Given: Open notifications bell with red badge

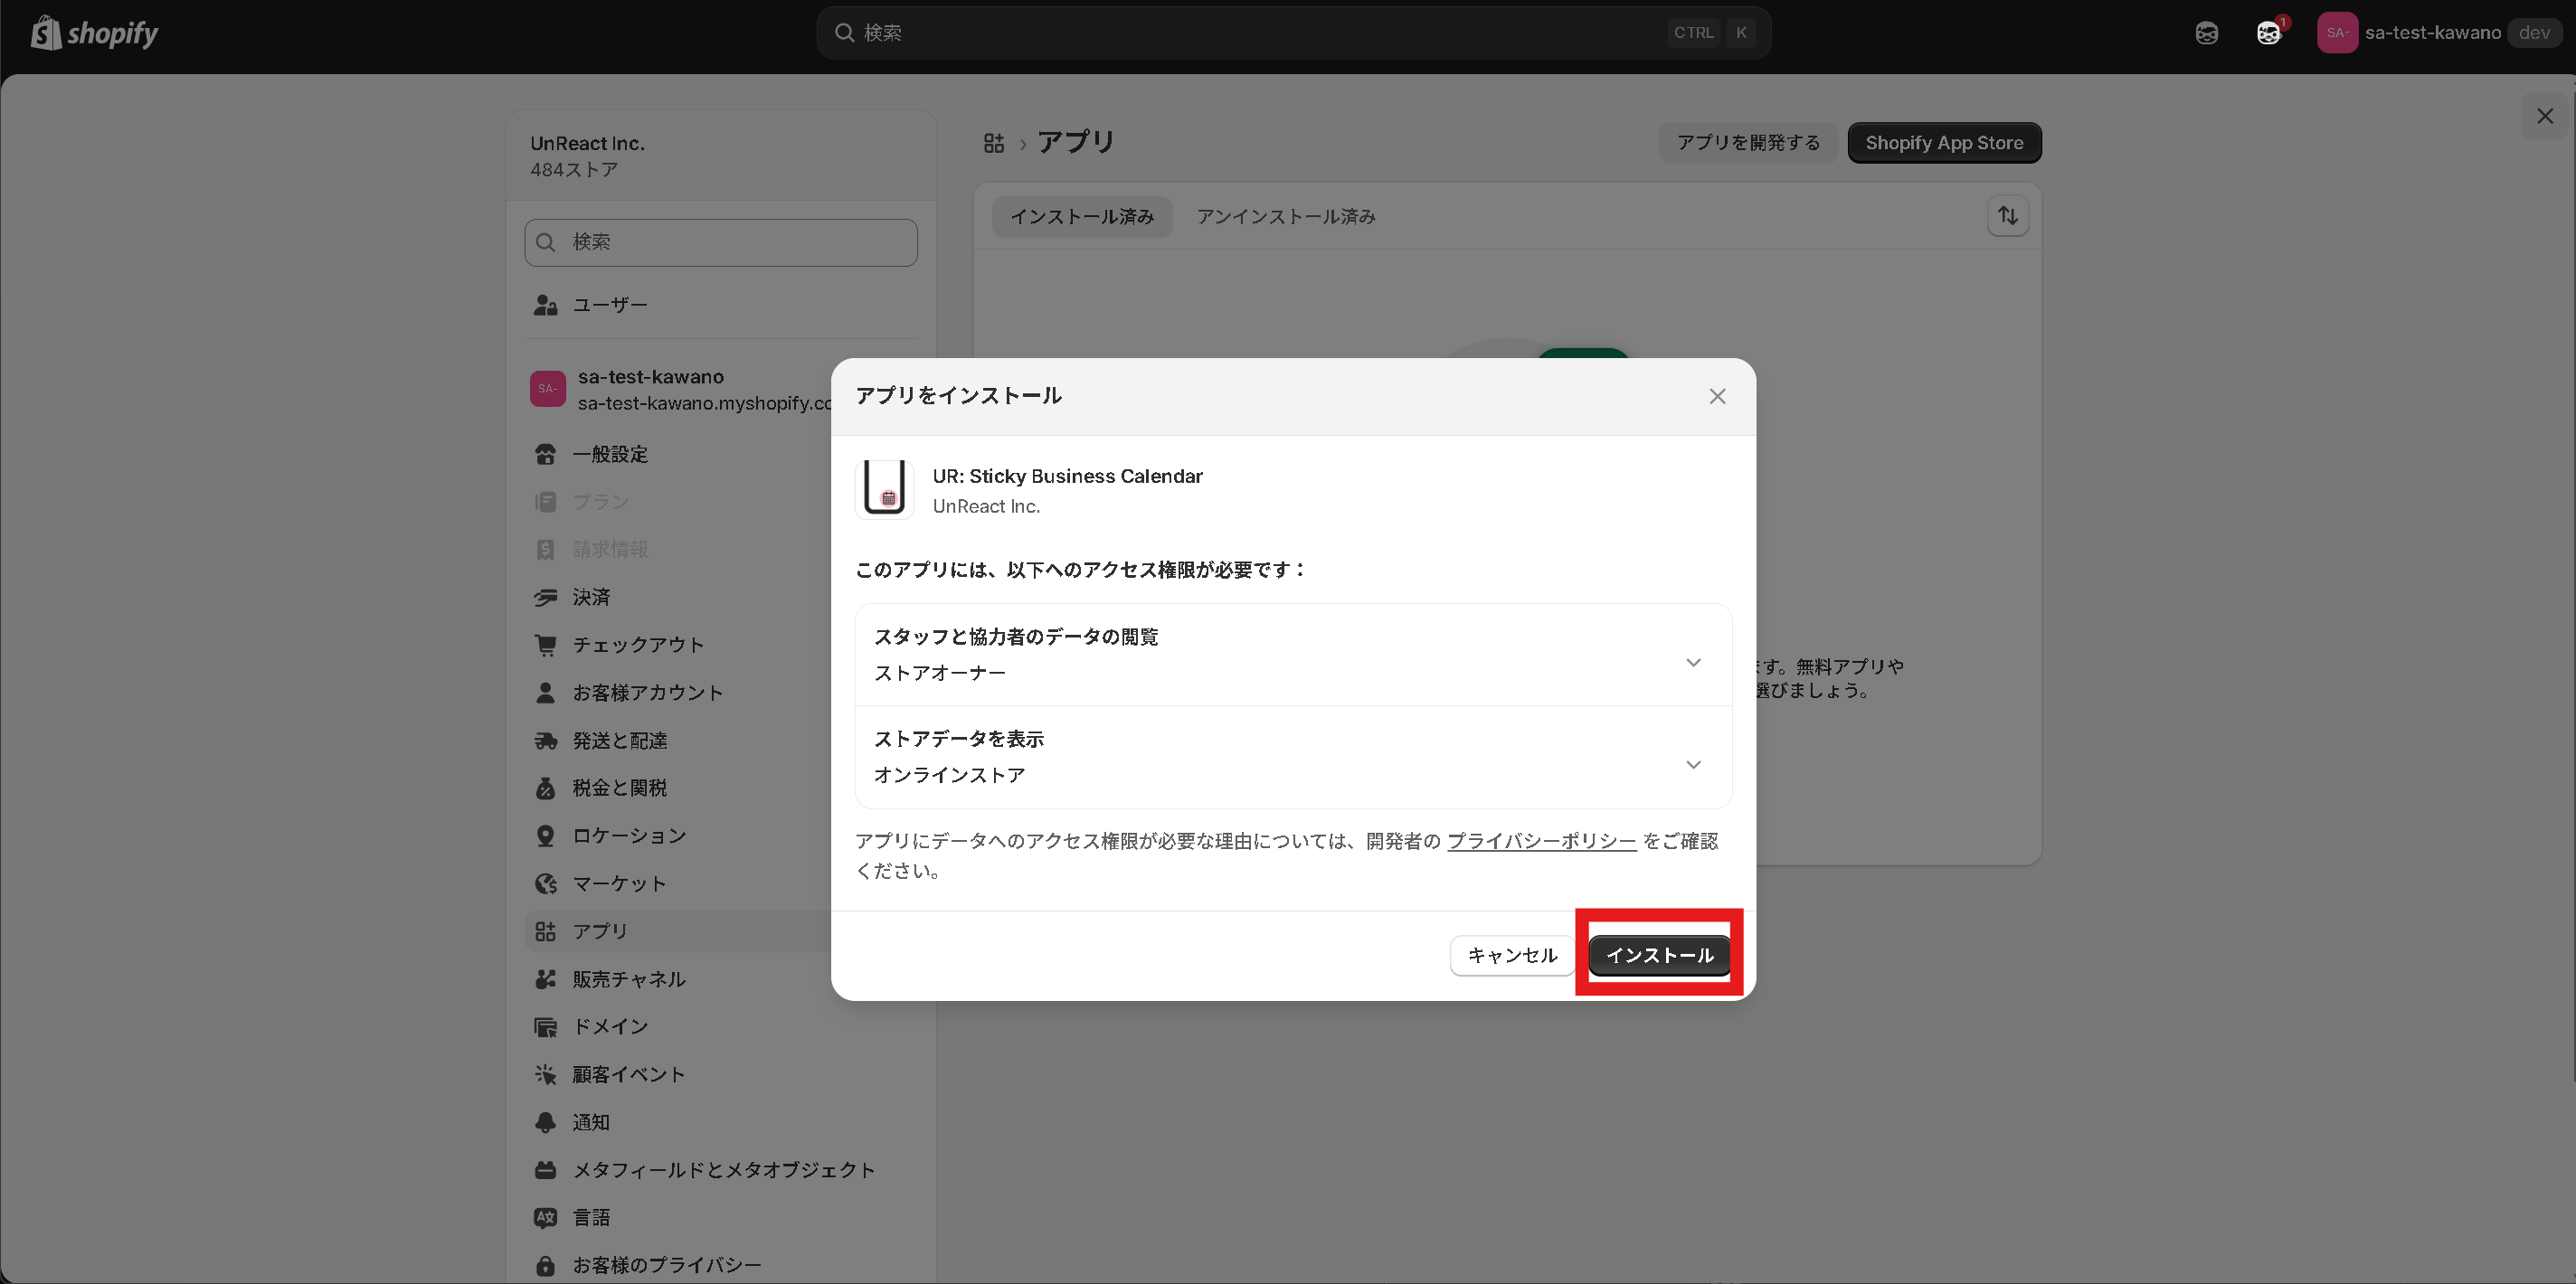Looking at the screenshot, I should 2269,33.
